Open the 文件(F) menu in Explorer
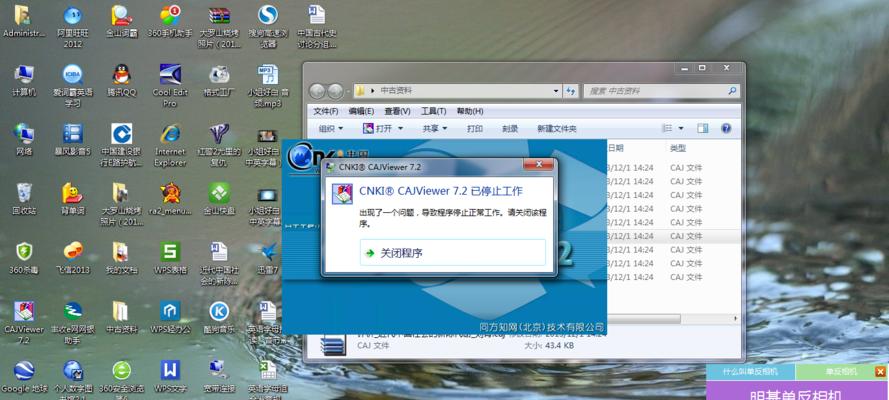The image size is (889, 400). pyautogui.click(x=326, y=111)
